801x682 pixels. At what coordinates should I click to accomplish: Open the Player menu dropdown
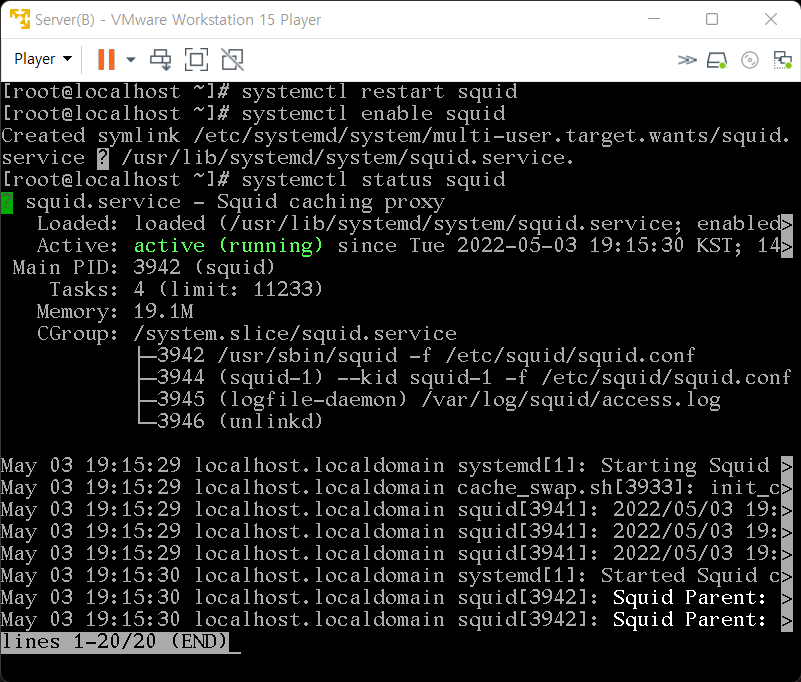pyautogui.click(x=43, y=59)
